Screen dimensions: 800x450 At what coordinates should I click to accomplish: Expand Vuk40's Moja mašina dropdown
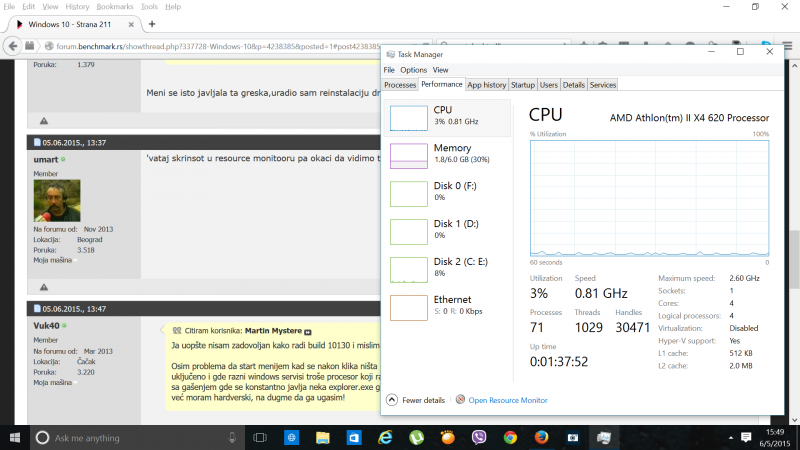pos(75,383)
